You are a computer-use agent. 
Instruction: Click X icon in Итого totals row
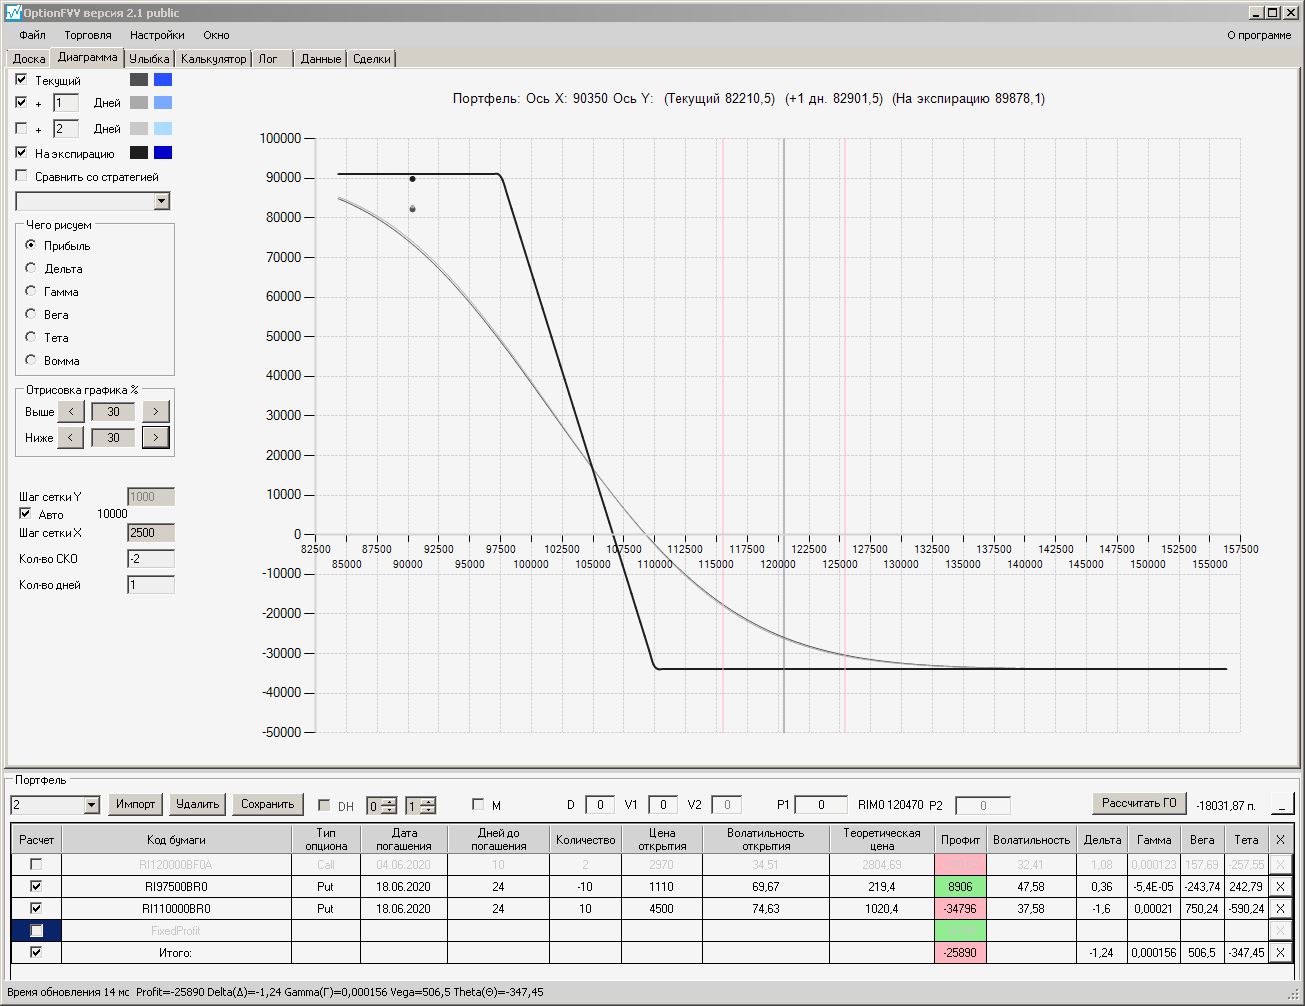click(1280, 952)
